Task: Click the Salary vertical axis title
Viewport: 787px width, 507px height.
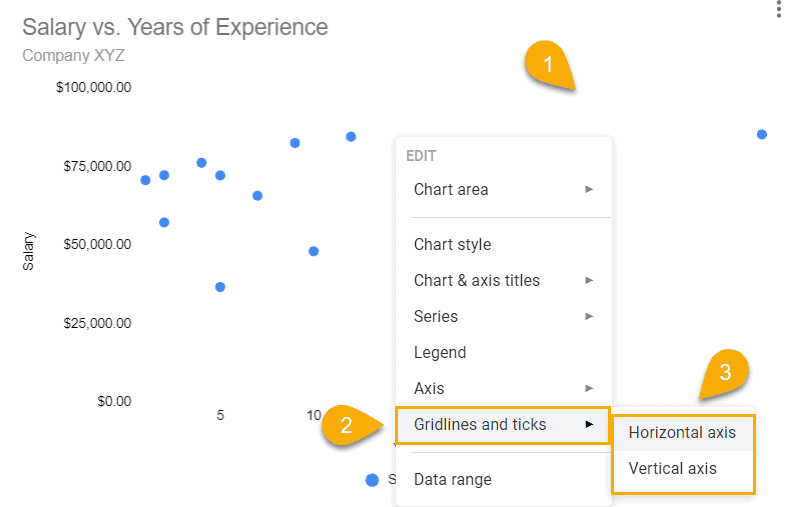Action: [x=29, y=251]
